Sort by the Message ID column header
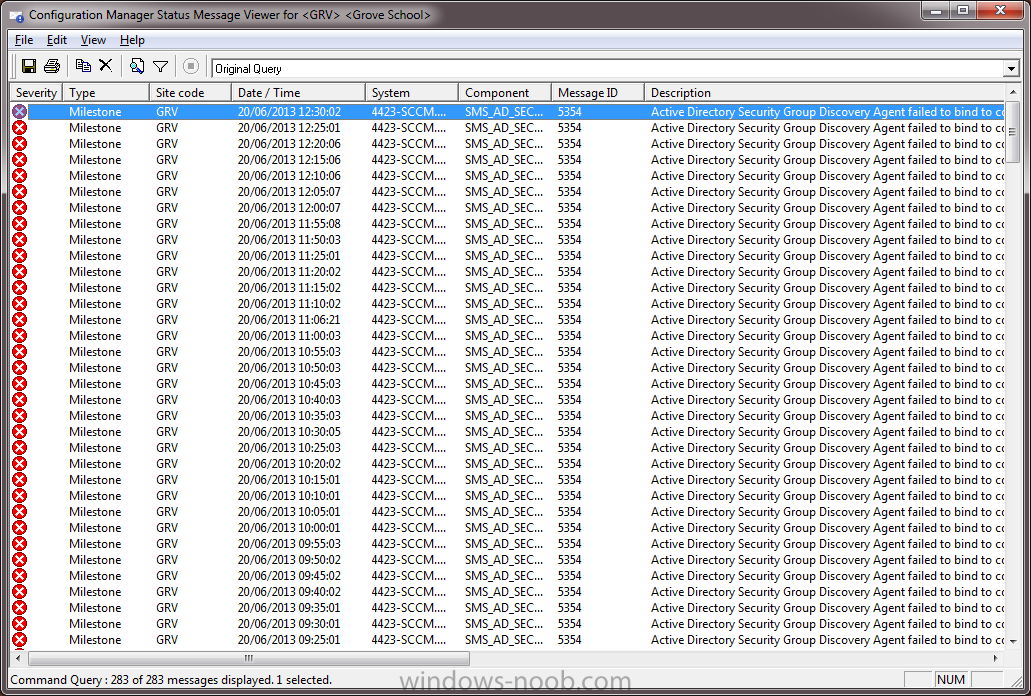 click(598, 93)
